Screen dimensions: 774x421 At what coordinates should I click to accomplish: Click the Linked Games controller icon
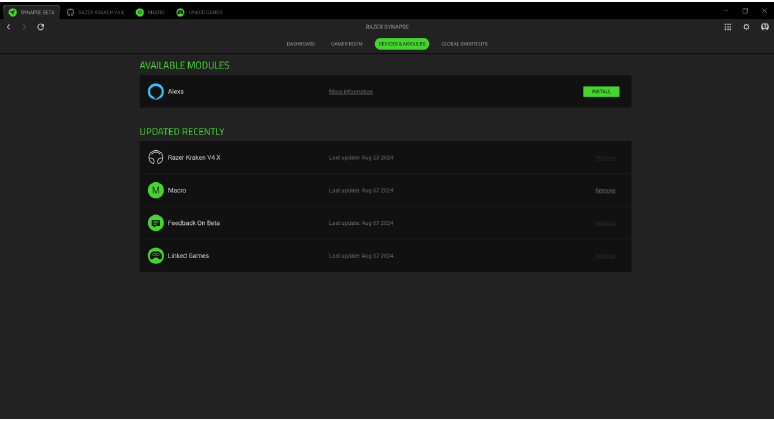(x=155, y=256)
